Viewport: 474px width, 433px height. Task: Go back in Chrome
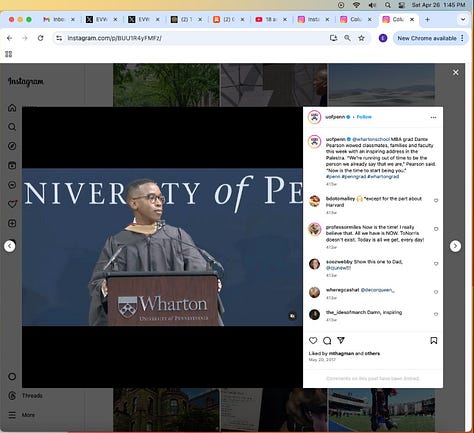point(9,38)
